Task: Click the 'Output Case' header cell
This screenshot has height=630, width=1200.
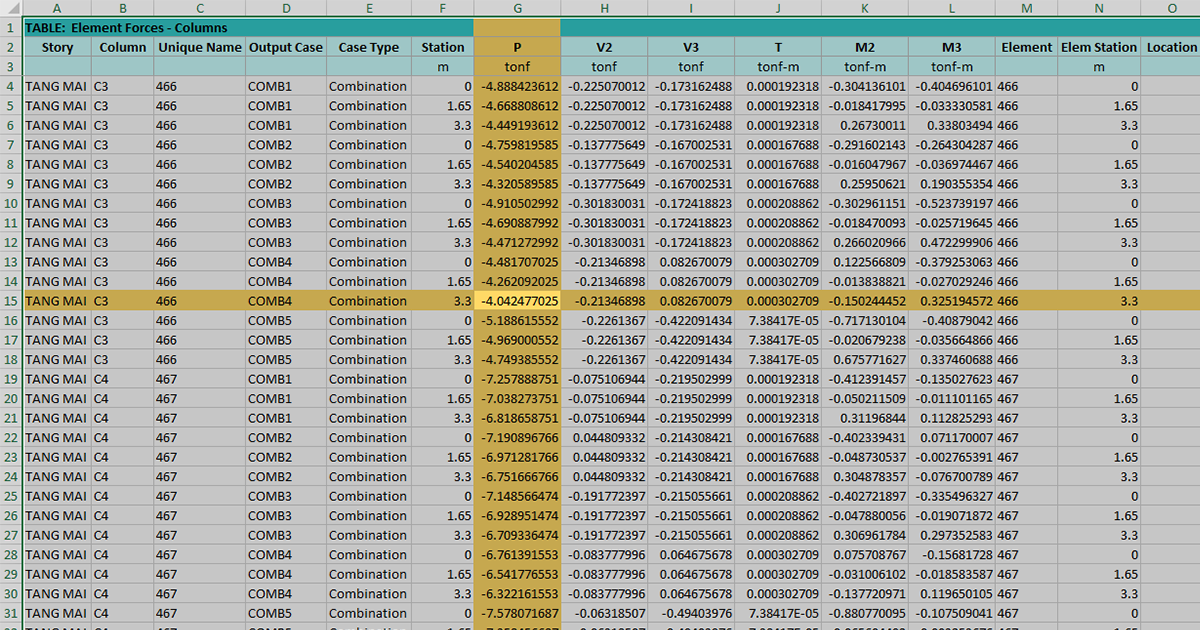Action: click(286, 47)
